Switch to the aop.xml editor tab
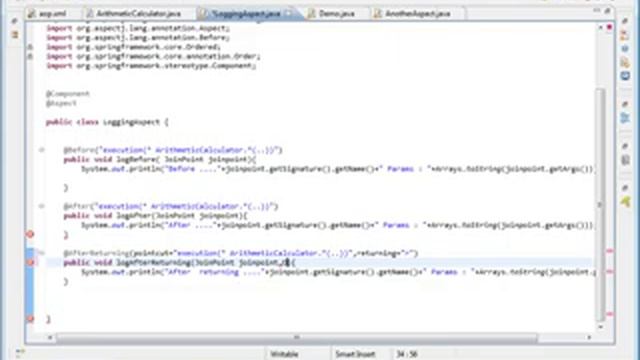The width and height of the screenshot is (640, 360). pos(48,13)
